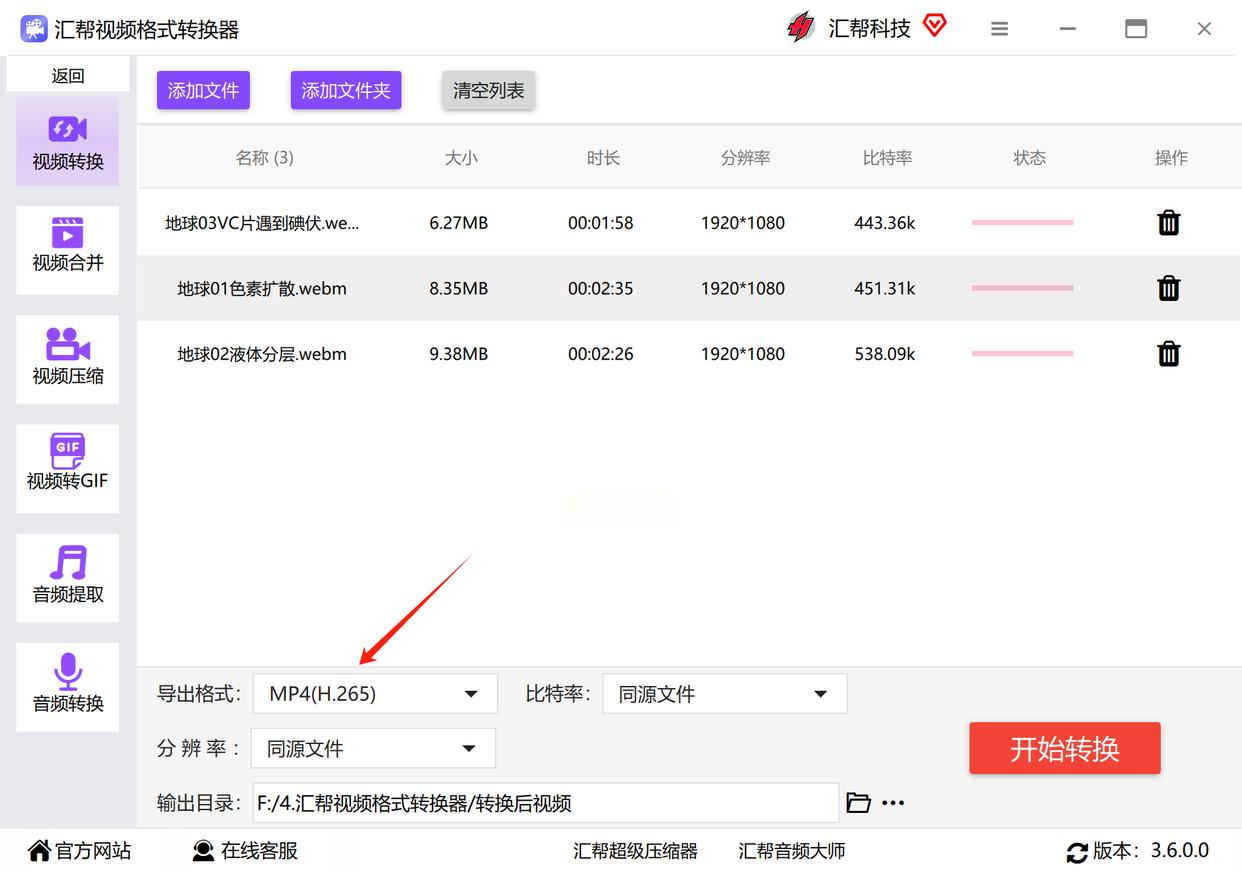This screenshot has height=873, width=1242.
Task: Click the 00:01:58 duration cell
Action: point(601,223)
